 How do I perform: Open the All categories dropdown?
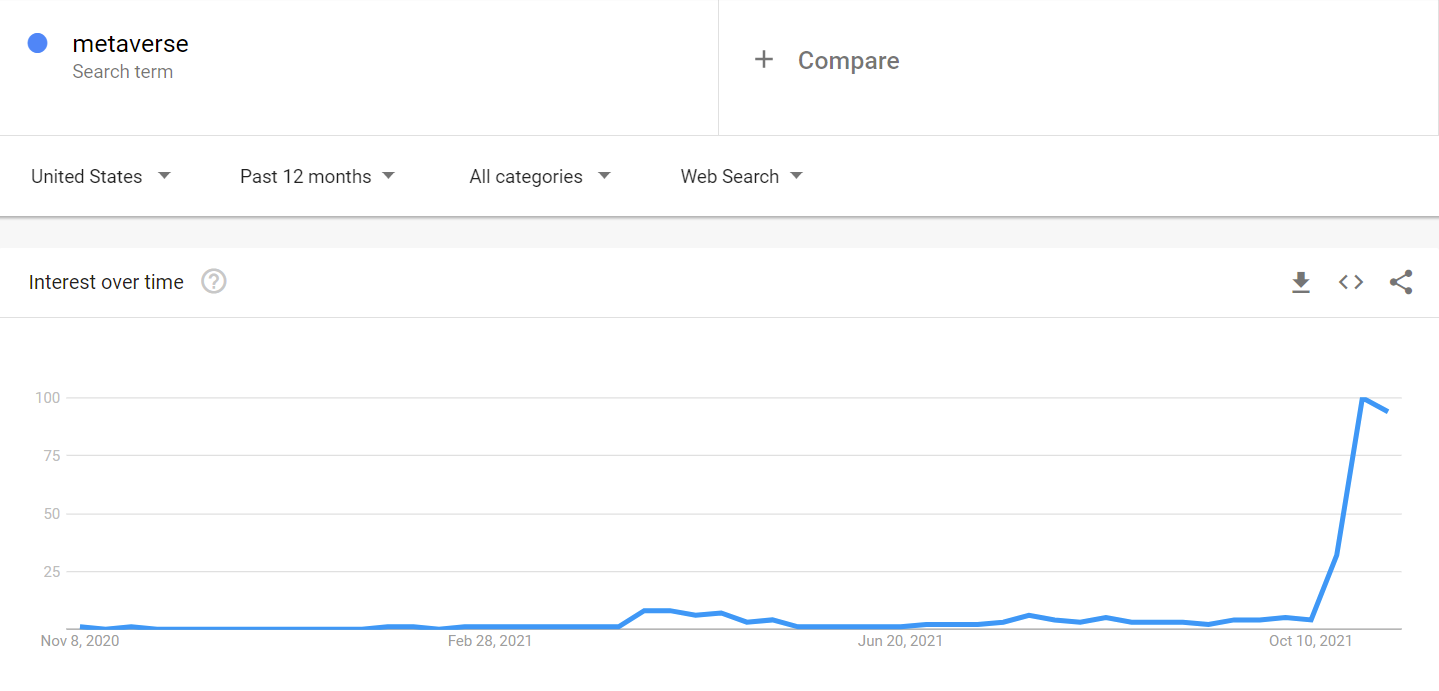click(x=539, y=177)
